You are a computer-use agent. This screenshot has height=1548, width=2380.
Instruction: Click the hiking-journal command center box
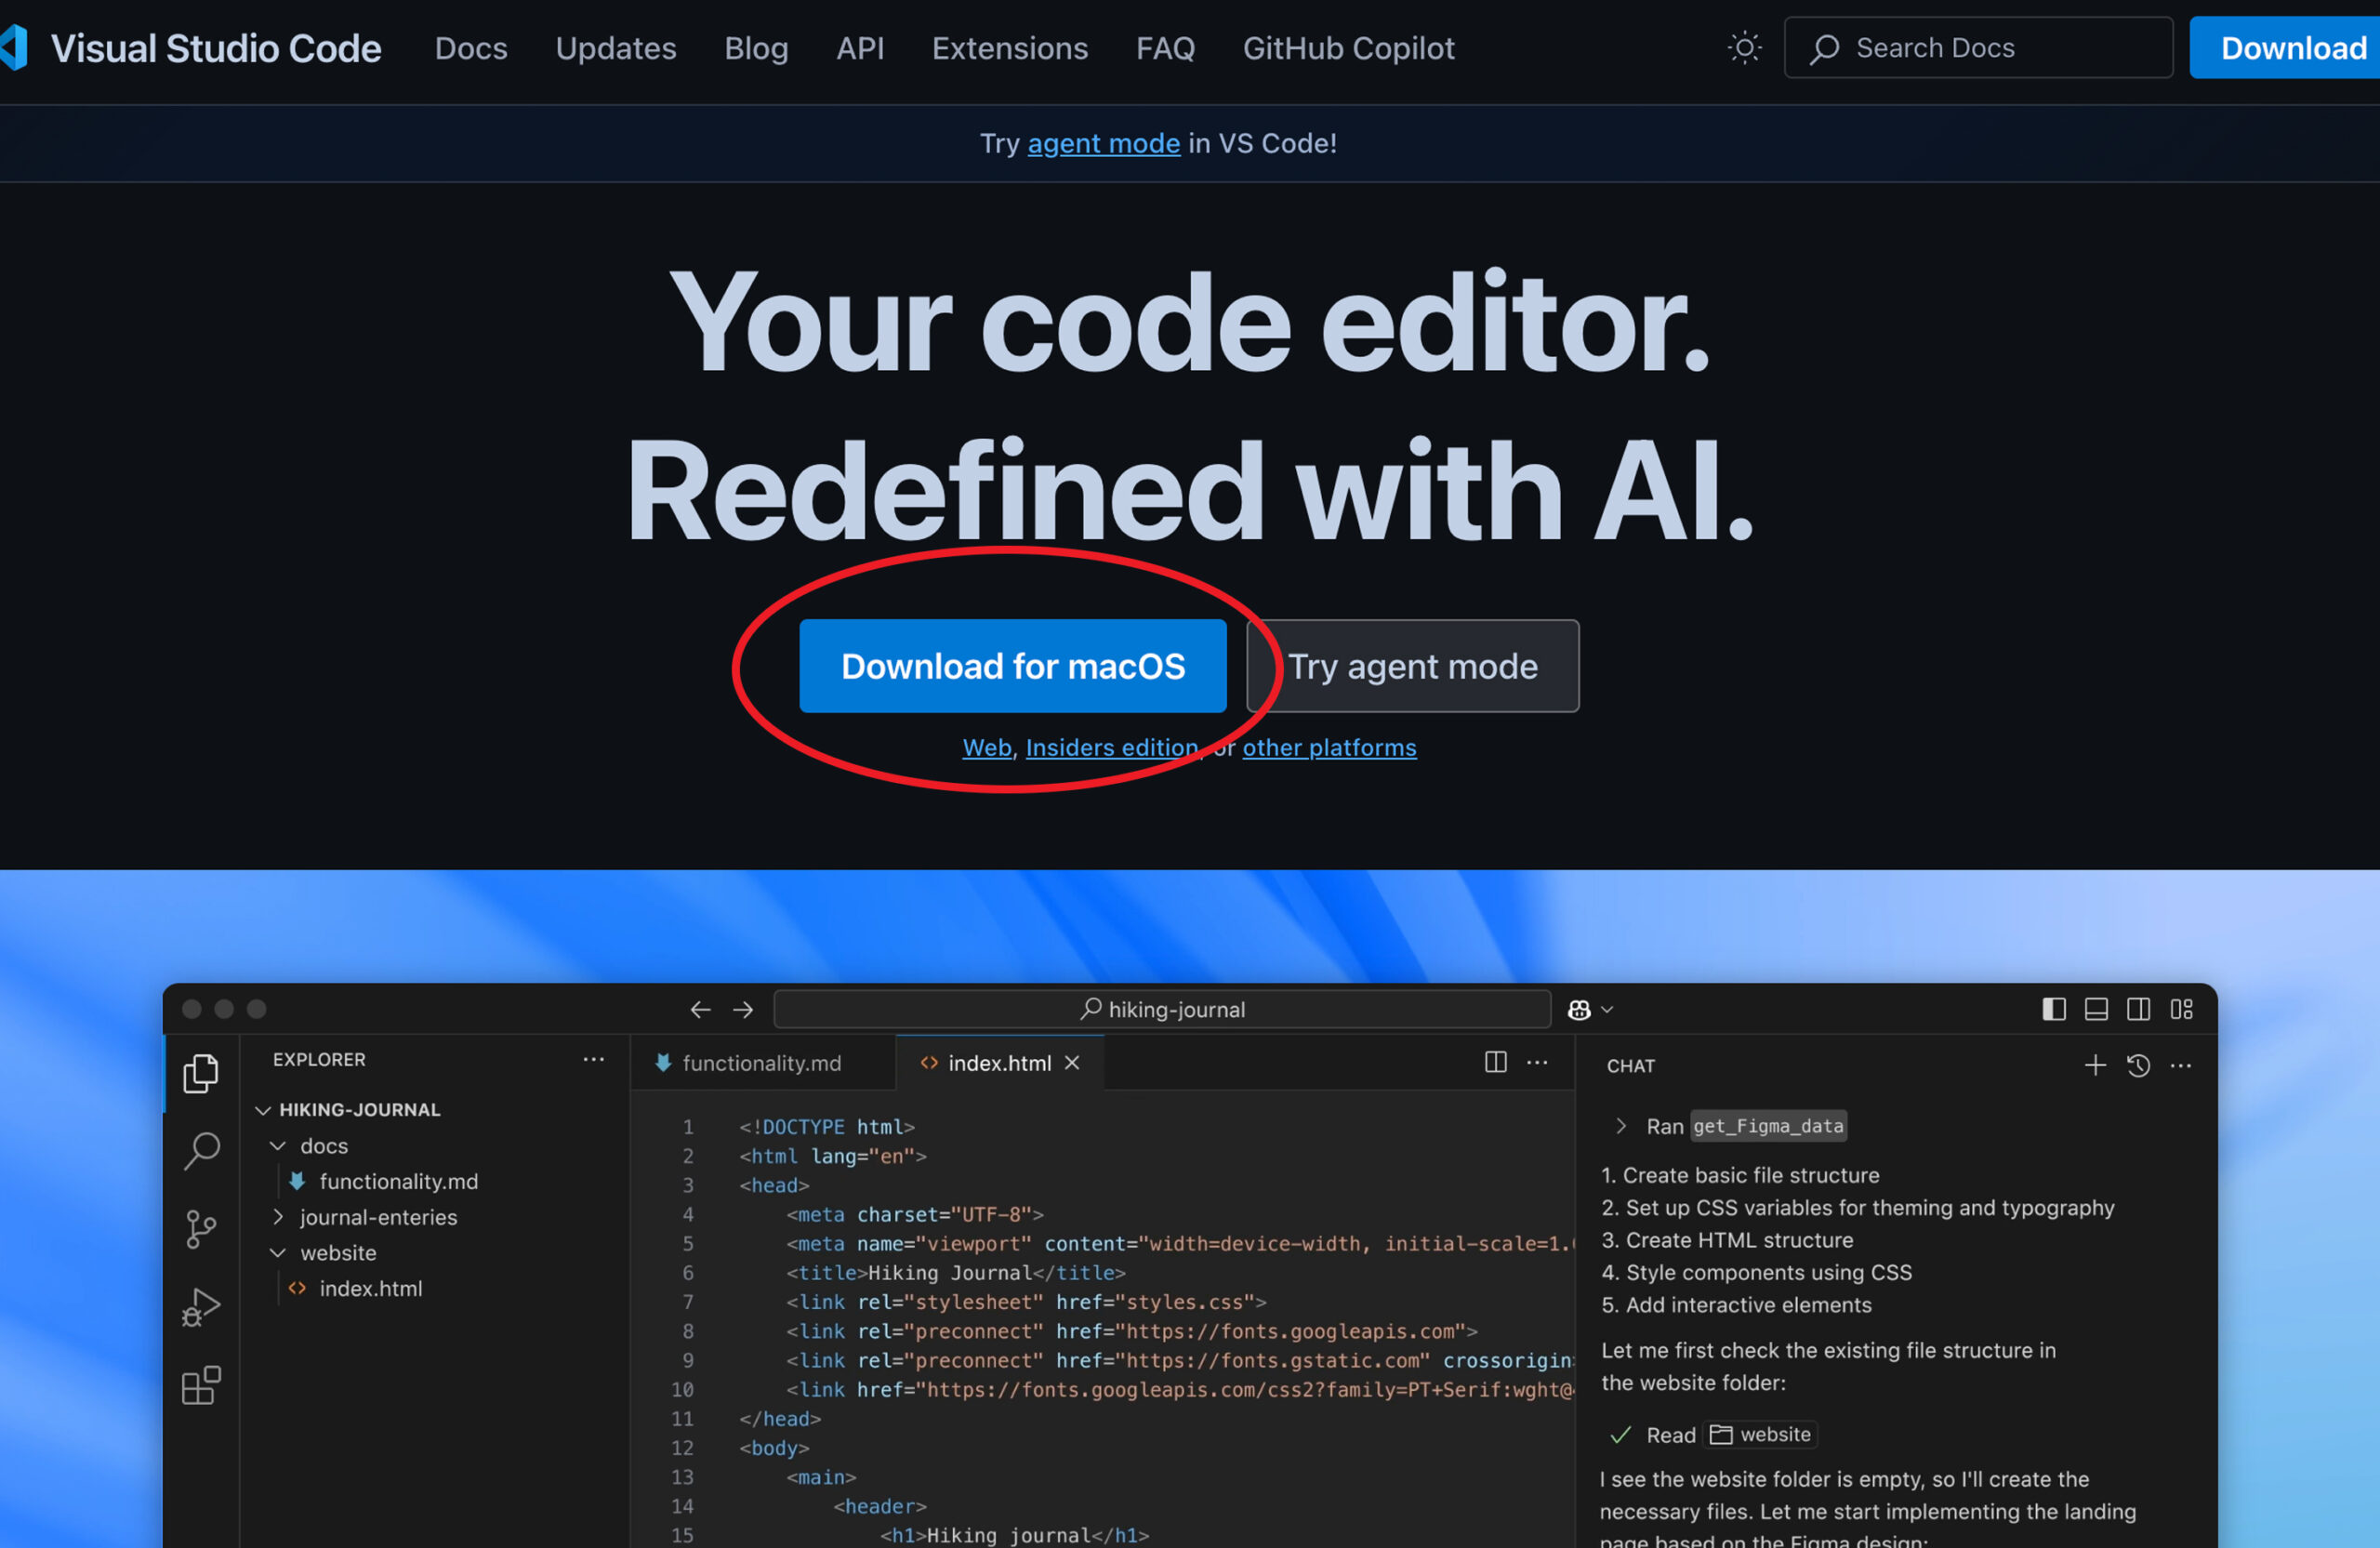[1162, 1010]
